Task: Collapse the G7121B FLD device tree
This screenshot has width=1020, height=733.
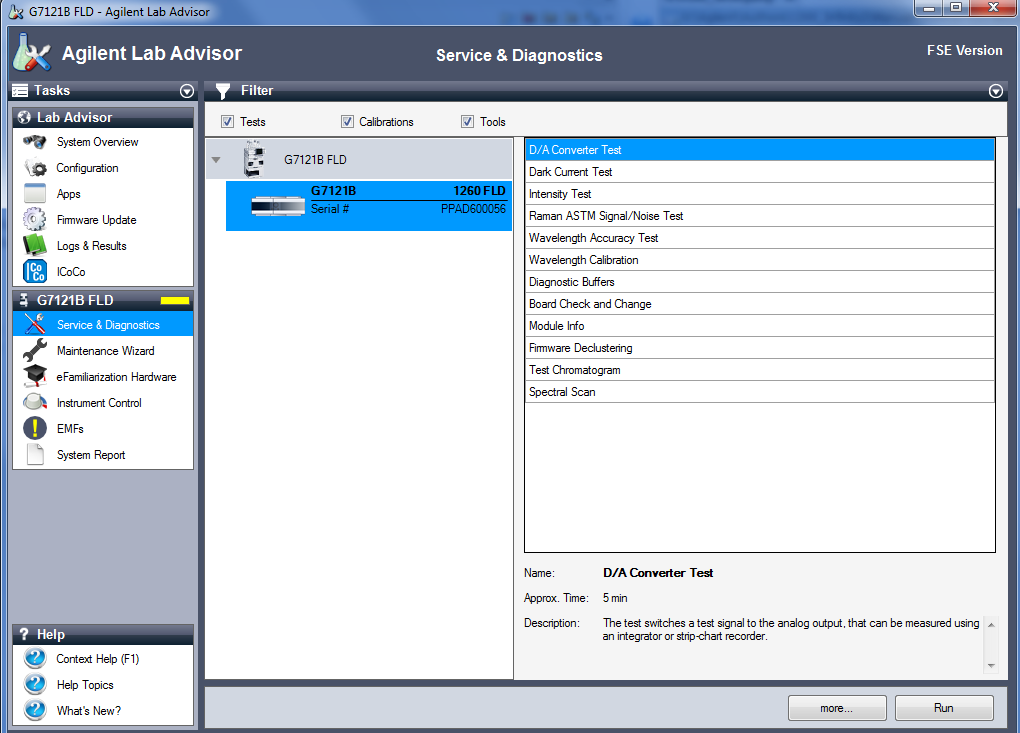Action: (x=216, y=158)
